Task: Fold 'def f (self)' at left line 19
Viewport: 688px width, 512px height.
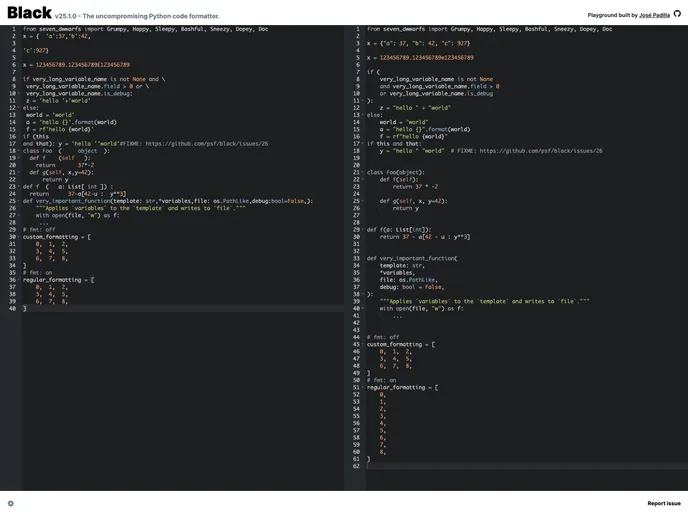Action: [19, 158]
